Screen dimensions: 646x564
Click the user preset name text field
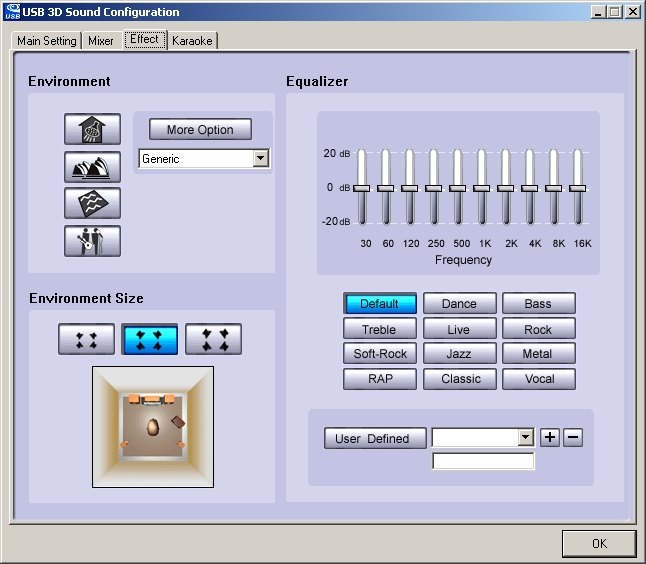click(x=483, y=461)
